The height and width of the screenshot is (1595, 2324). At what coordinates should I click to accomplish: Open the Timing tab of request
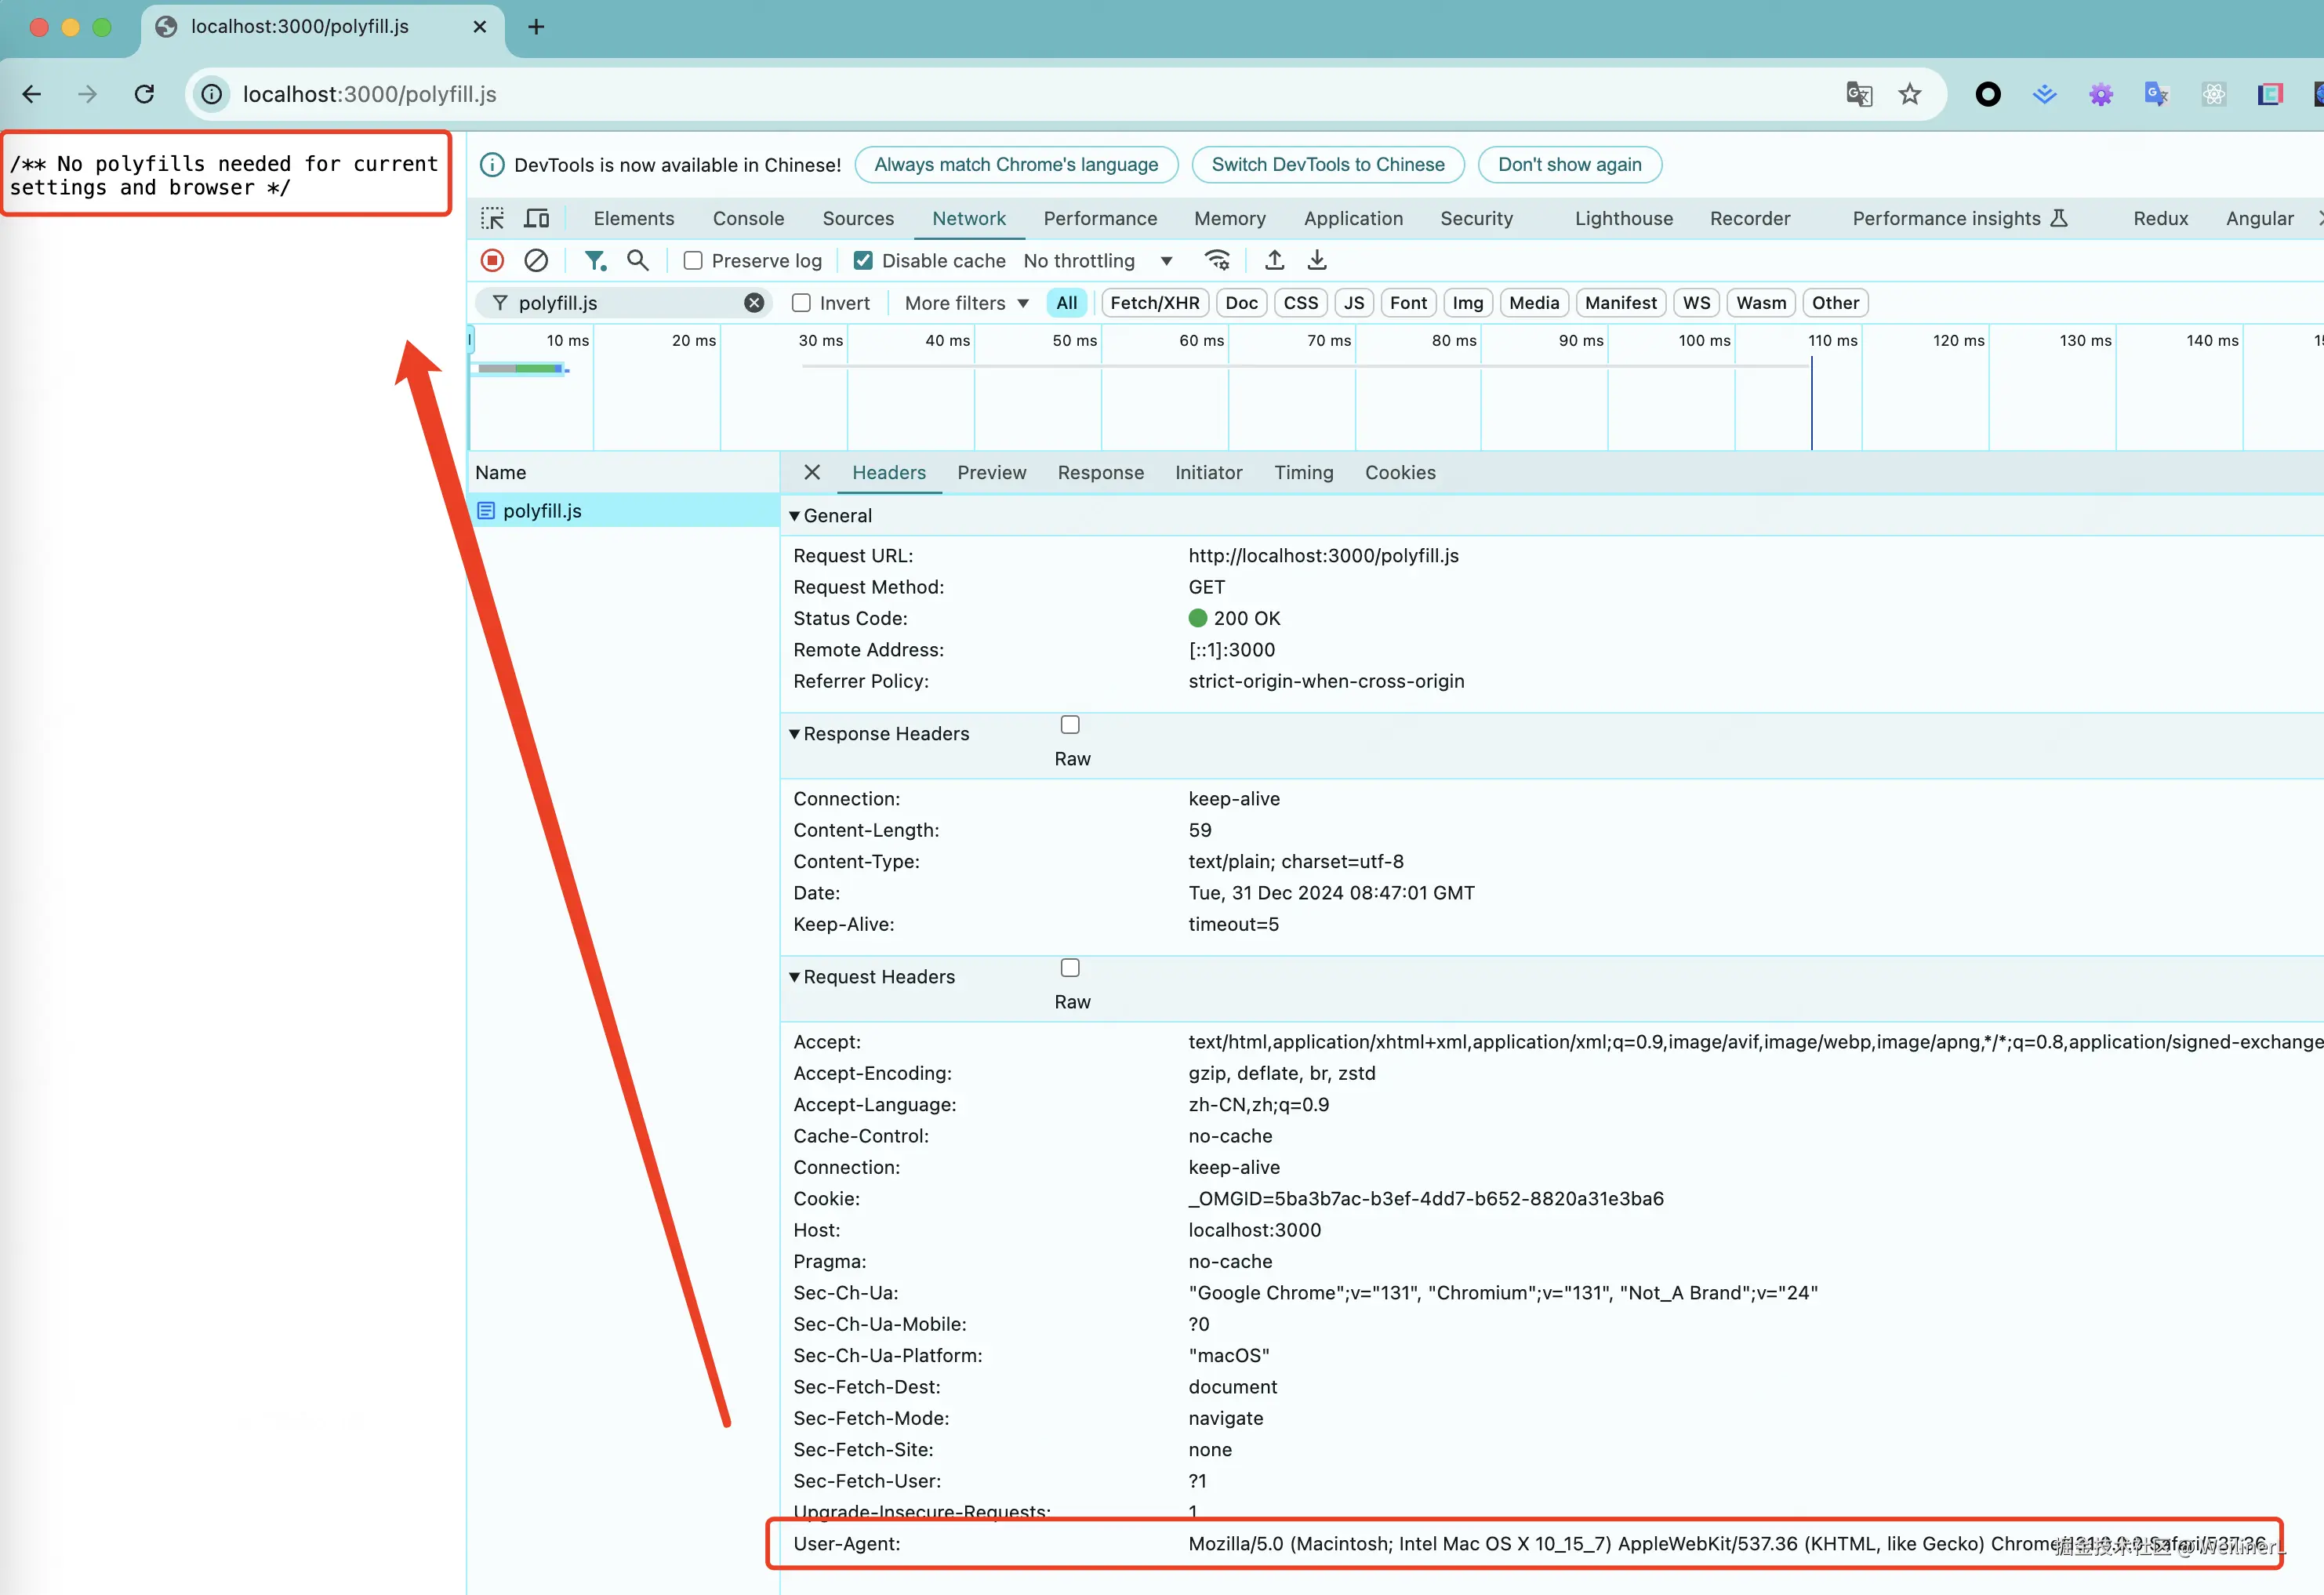1303,473
